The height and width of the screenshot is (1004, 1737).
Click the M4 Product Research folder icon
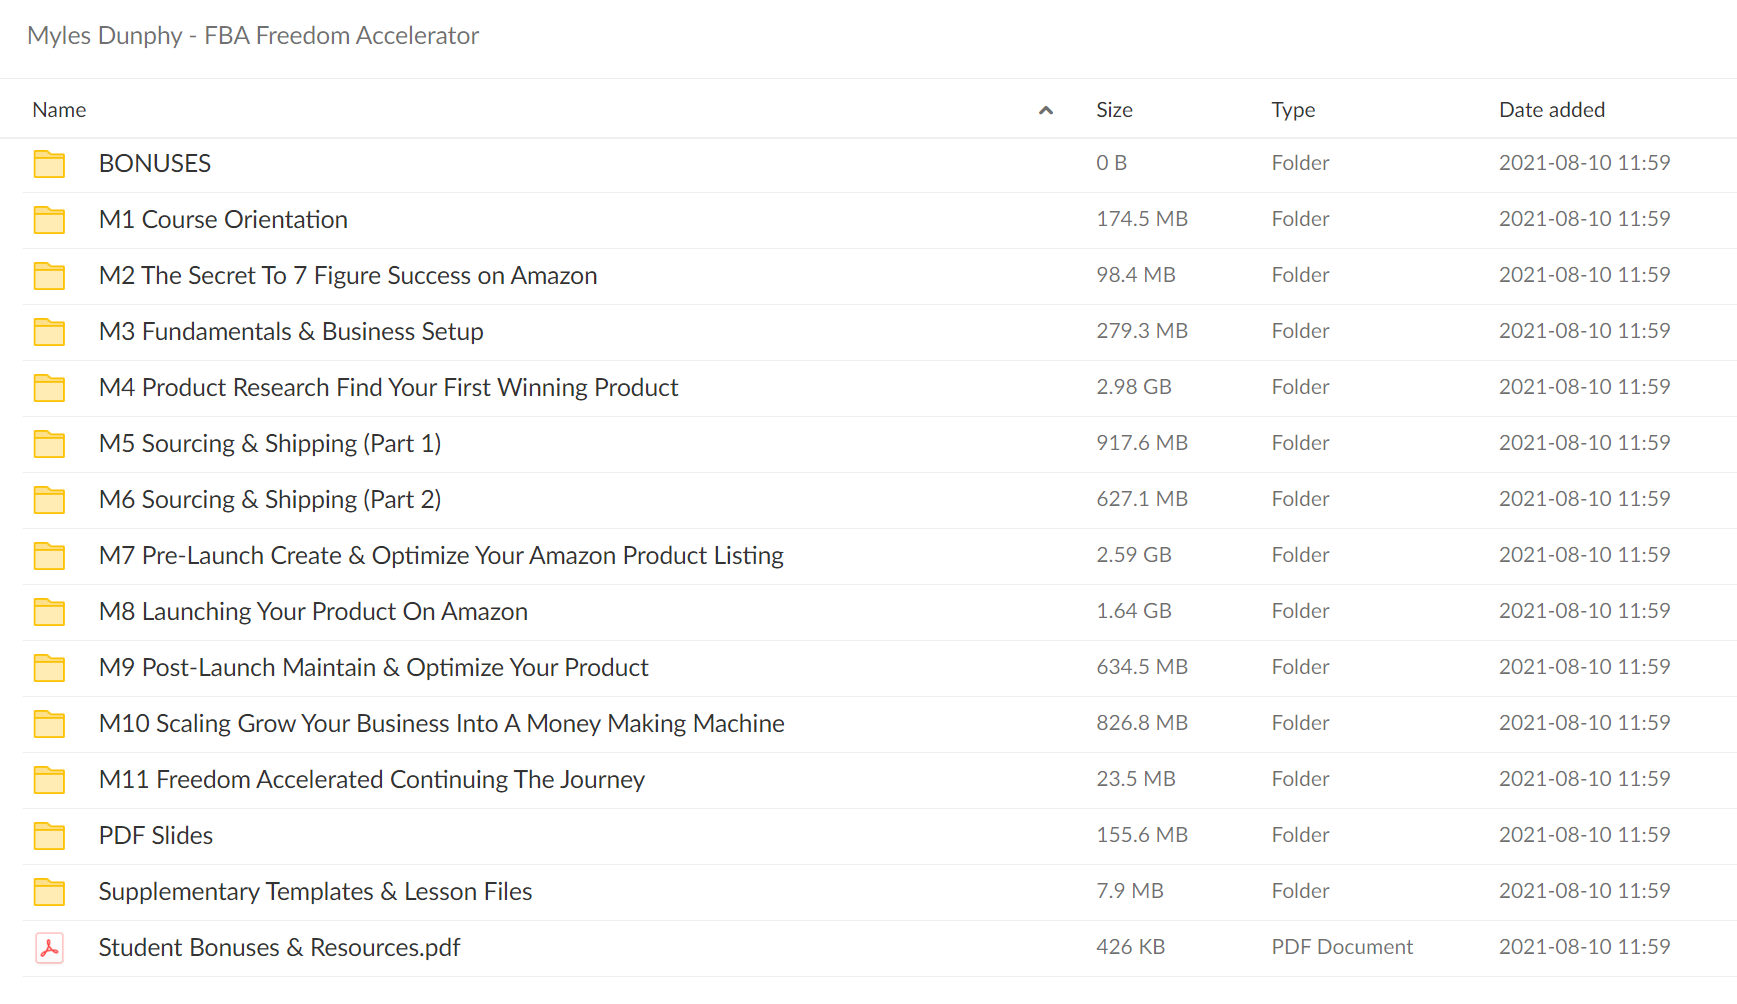pos(49,388)
